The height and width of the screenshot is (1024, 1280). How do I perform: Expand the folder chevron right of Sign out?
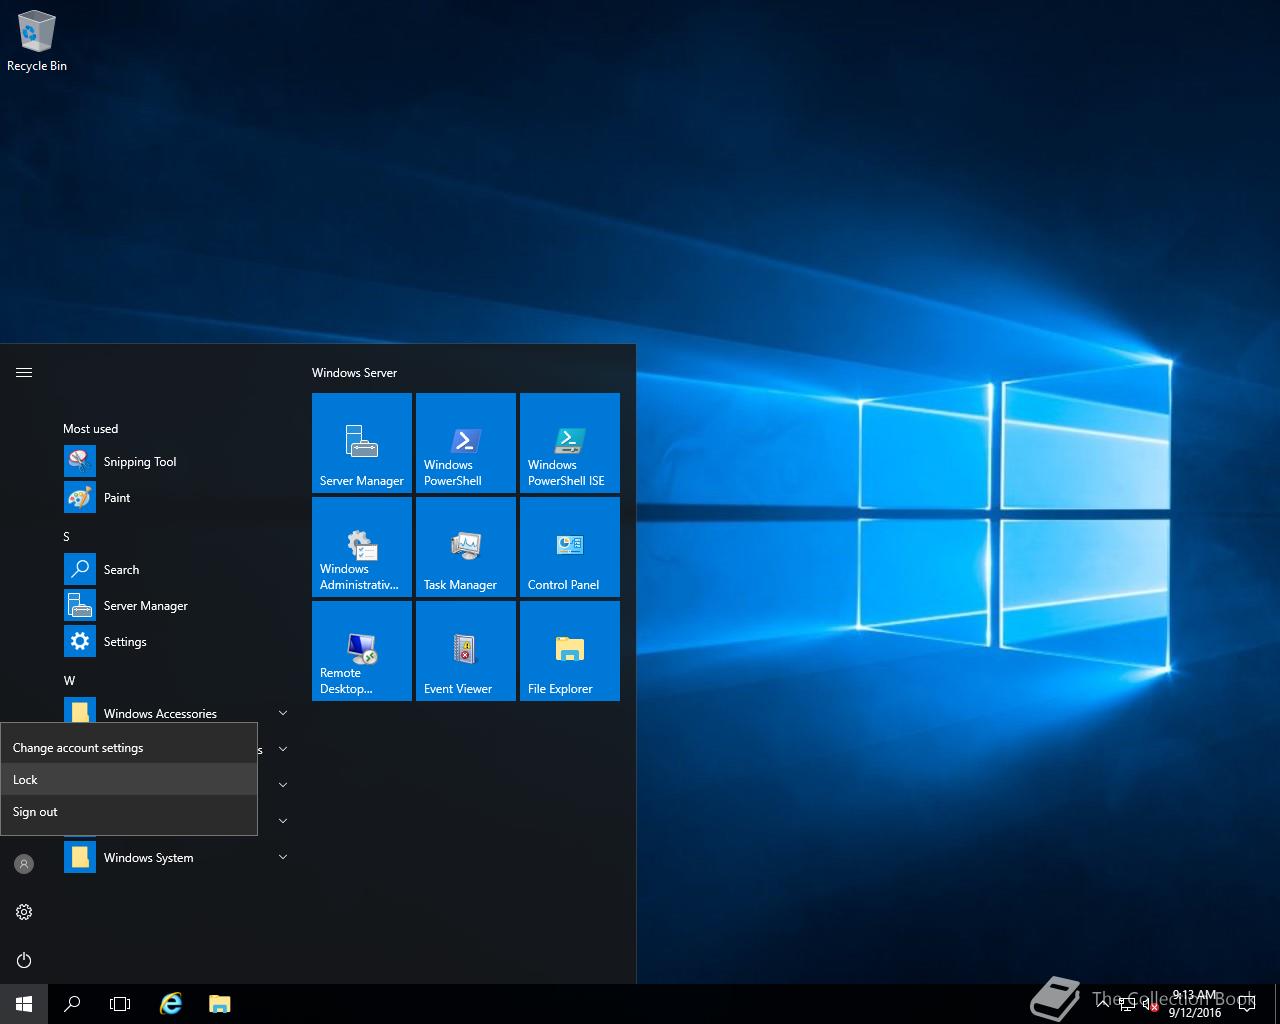[x=283, y=821]
